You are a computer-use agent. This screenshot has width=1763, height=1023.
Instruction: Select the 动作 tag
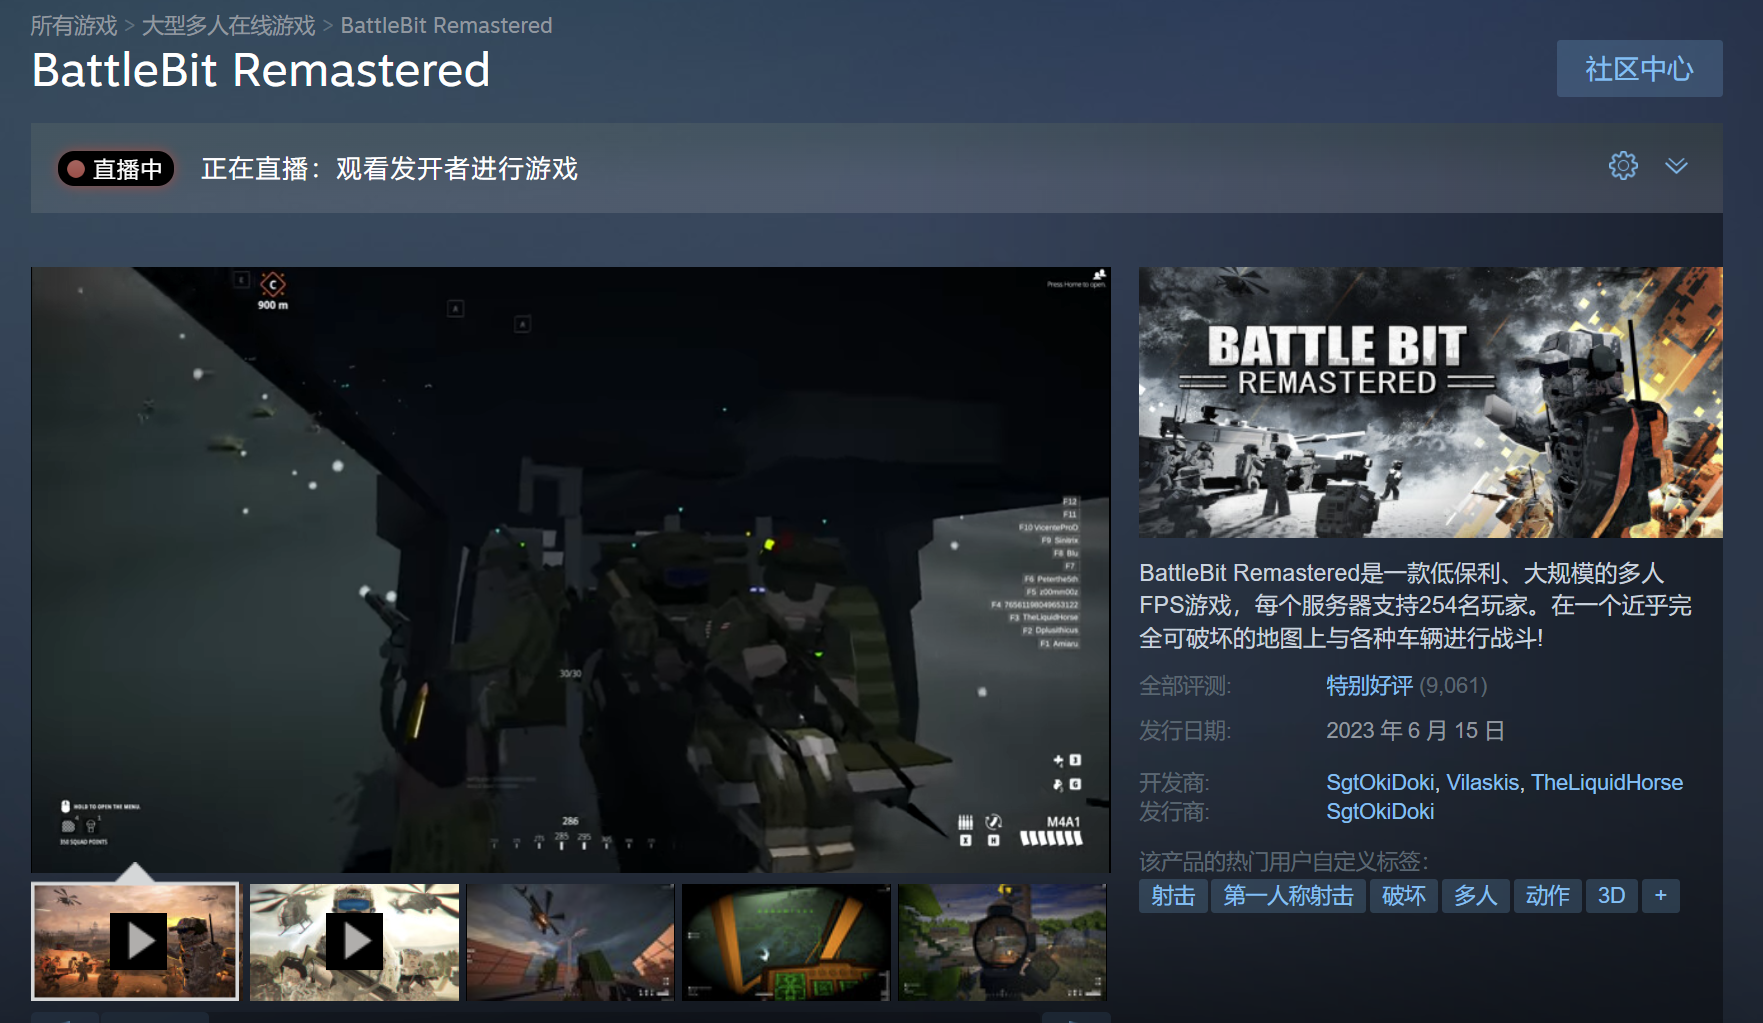click(x=1547, y=896)
